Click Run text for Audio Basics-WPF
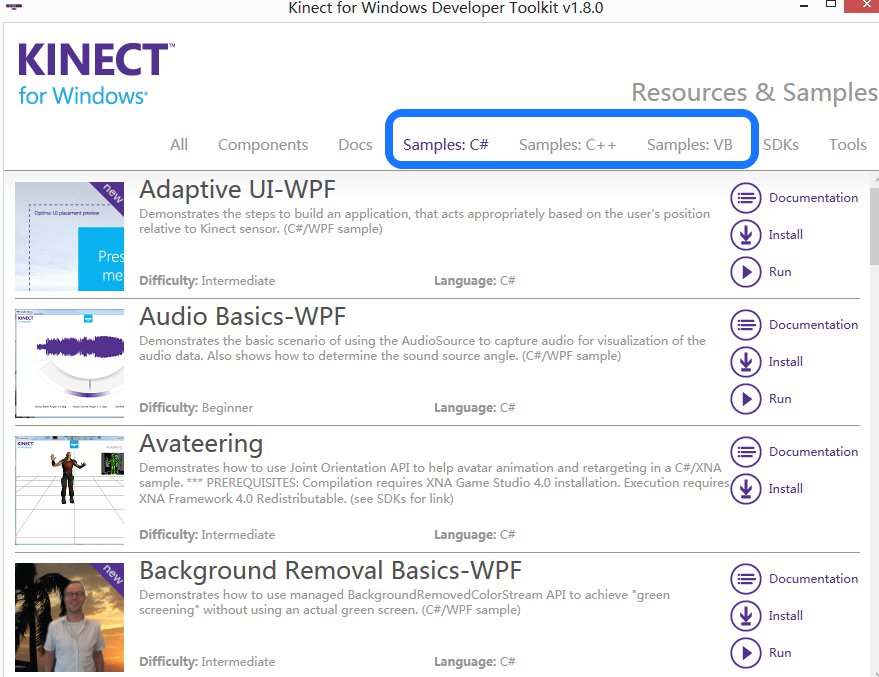Screen dimensions: 879x677 [x=780, y=399]
